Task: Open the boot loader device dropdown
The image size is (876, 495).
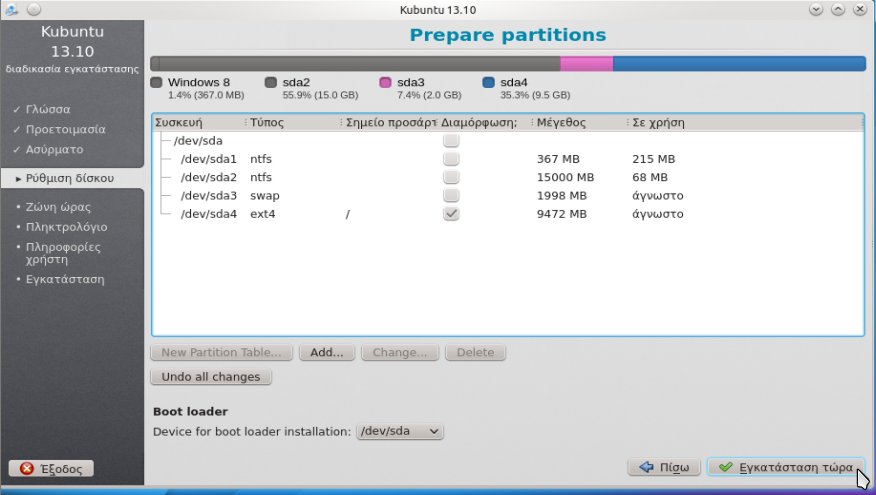Action: [x=400, y=431]
